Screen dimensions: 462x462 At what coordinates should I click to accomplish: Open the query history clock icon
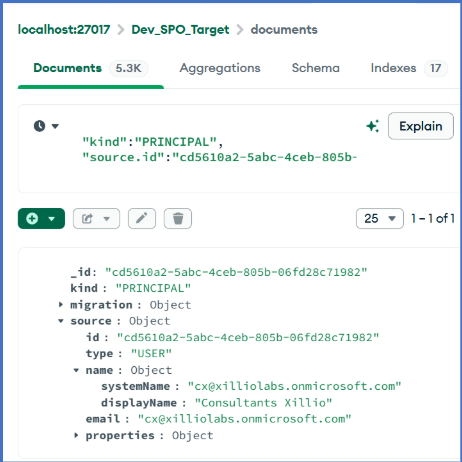point(39,126)
